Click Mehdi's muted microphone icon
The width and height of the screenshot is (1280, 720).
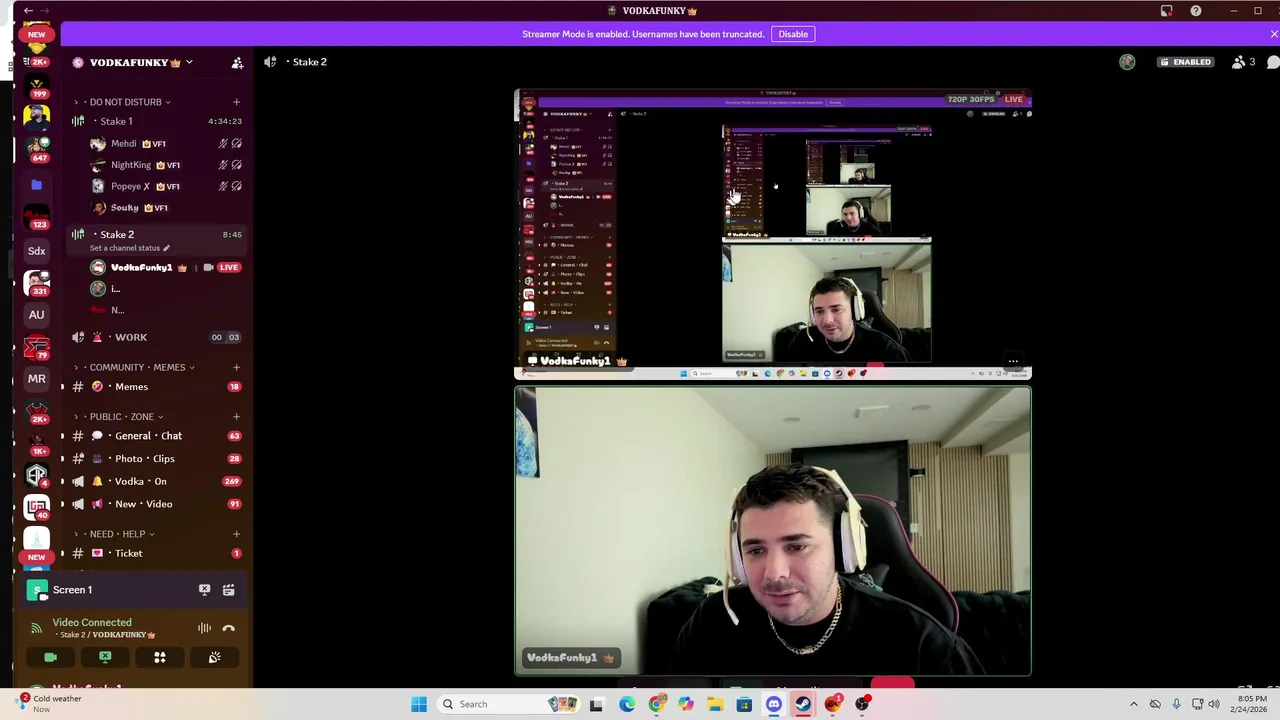click(x=223, y=143)
